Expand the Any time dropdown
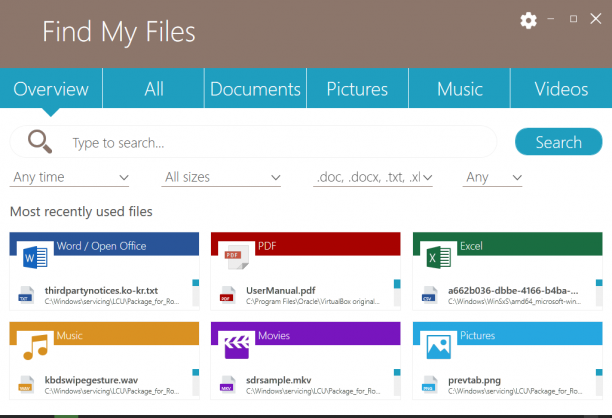The image size is (612, 418). point(69,178)
